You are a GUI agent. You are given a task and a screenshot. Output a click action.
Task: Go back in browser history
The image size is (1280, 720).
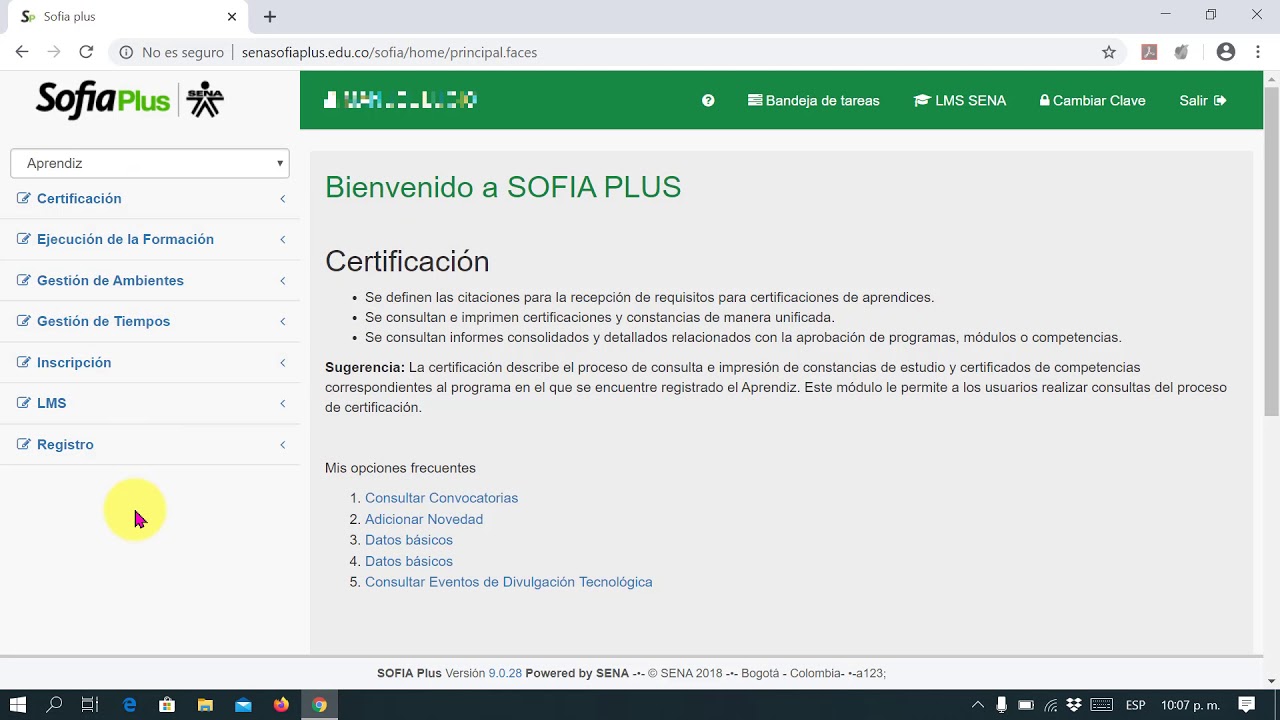[x=22, y=52]
